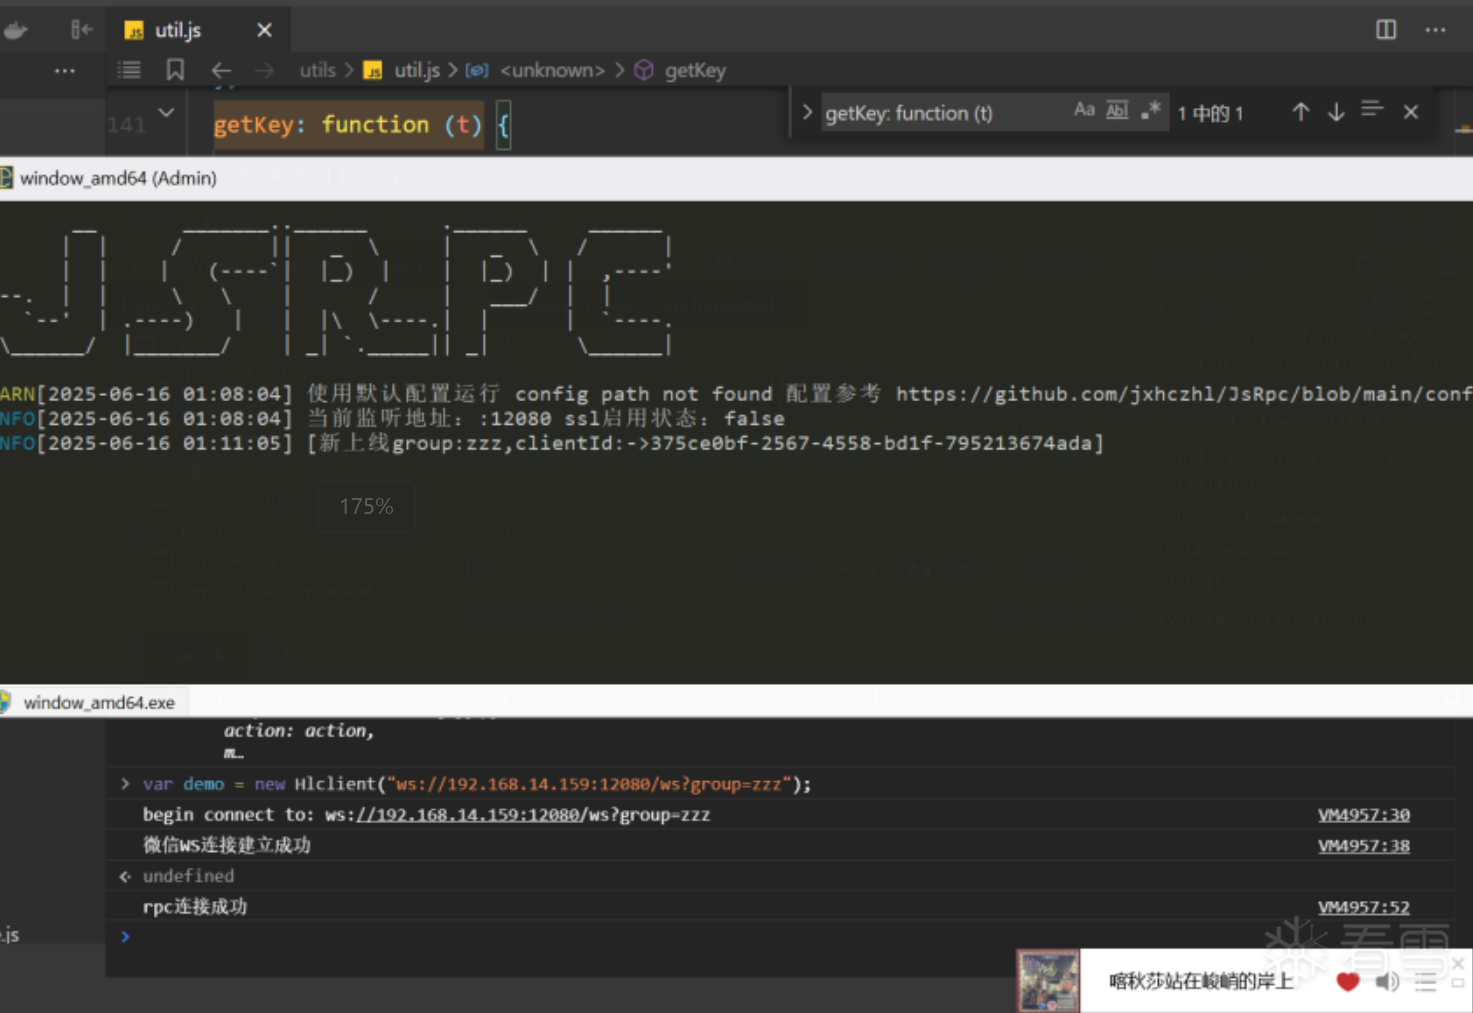Go to next match with down arrow
The height and width of the screenshot is (1013, 1473).
1336,112
